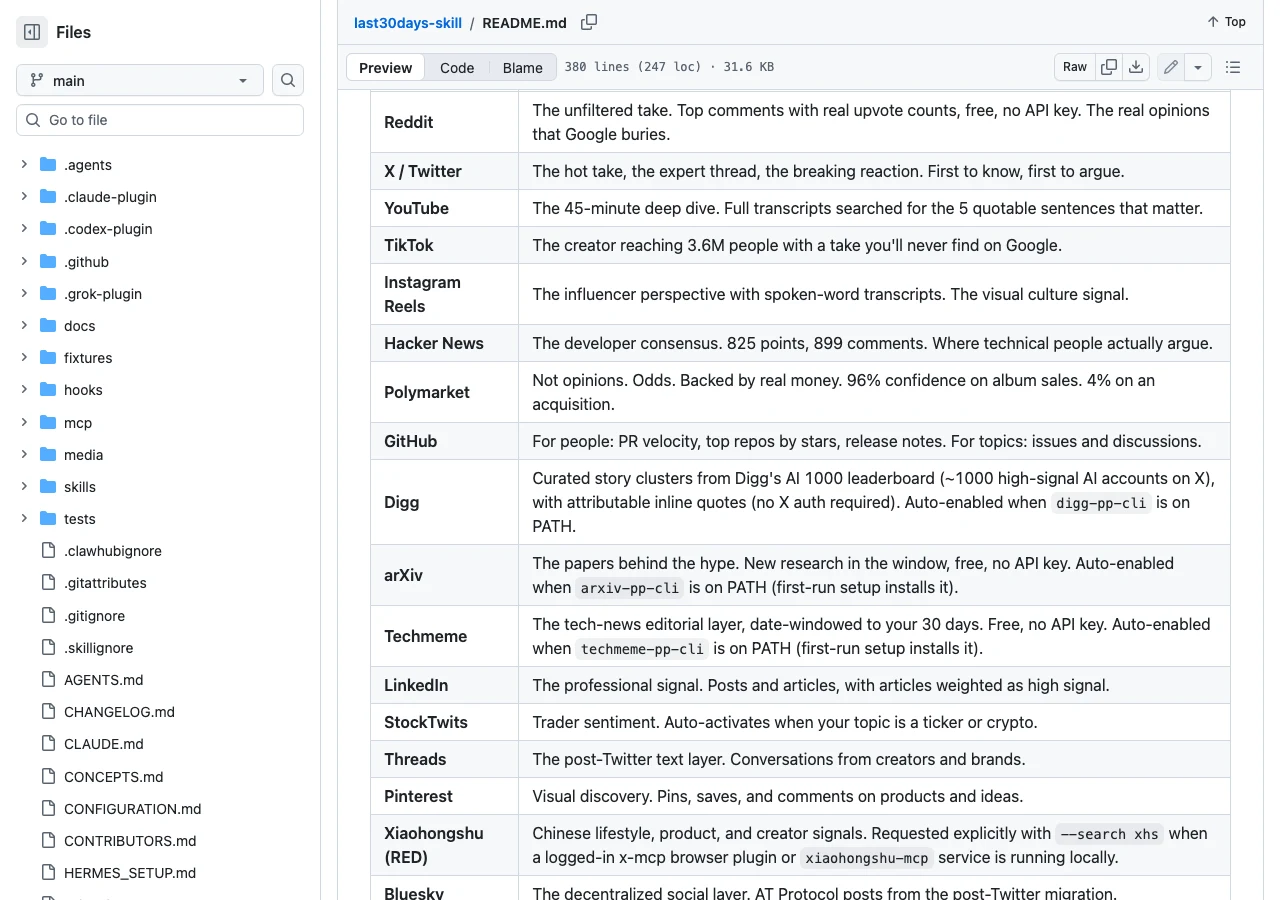Edit this file with pencil icon
Viewport: 1280px width, 900px height.
[1171, 67]
